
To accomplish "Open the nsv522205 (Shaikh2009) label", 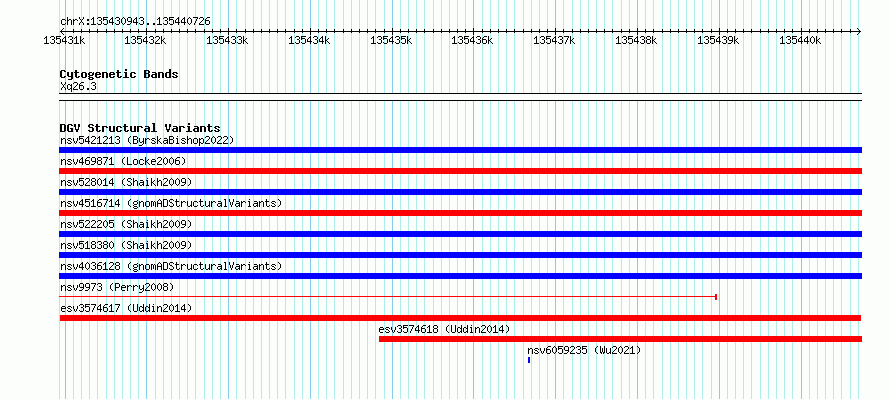I will [126, 224].
